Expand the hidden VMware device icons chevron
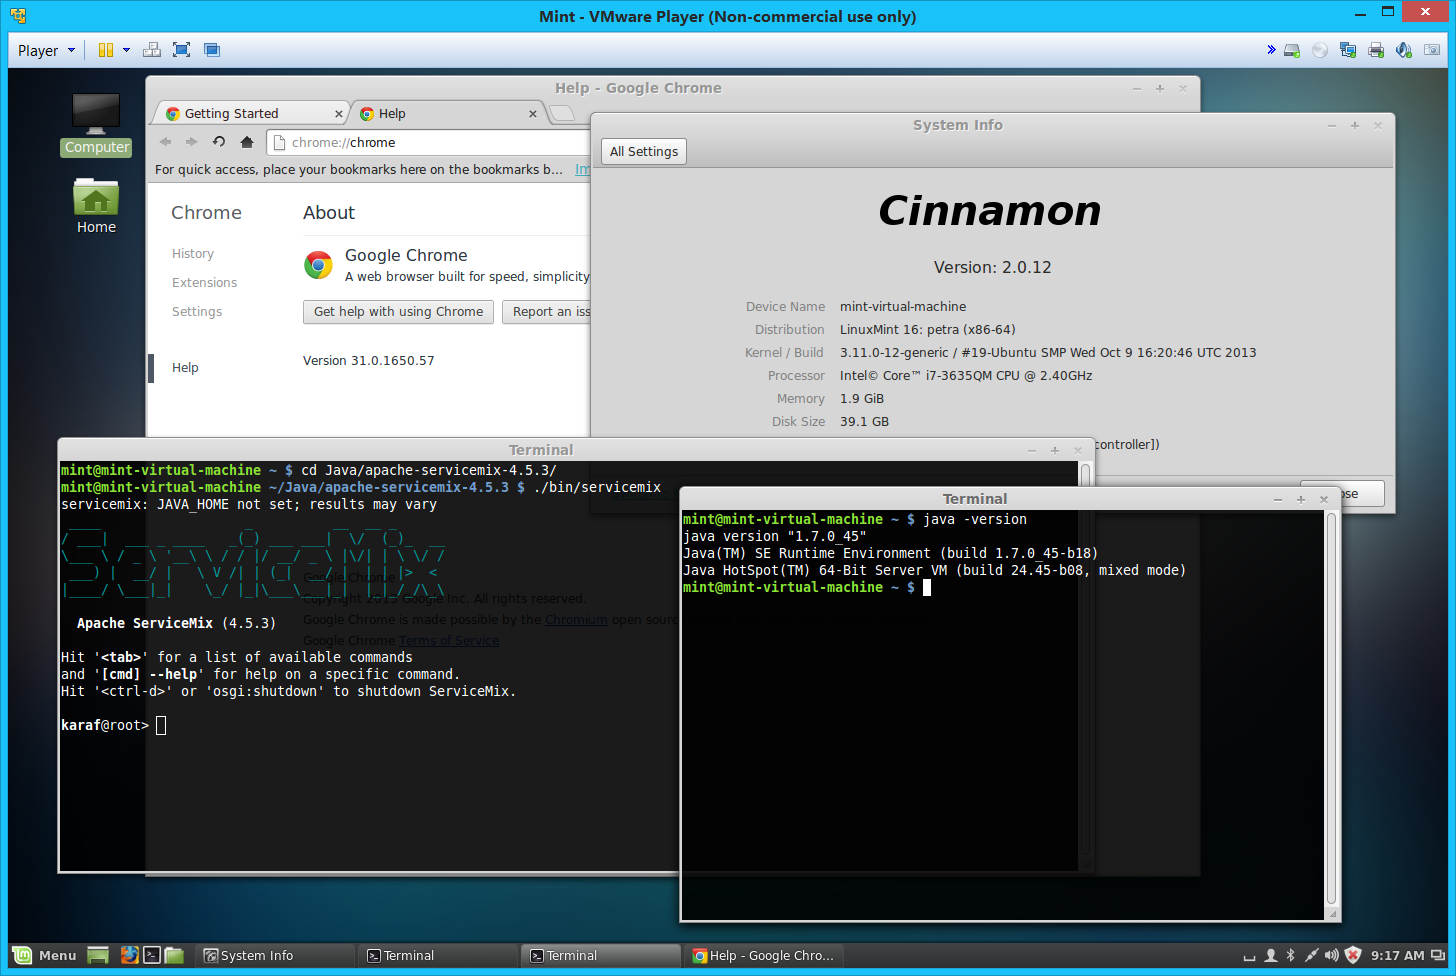This screenshot has height=976, width=1456. (1271, 49)
